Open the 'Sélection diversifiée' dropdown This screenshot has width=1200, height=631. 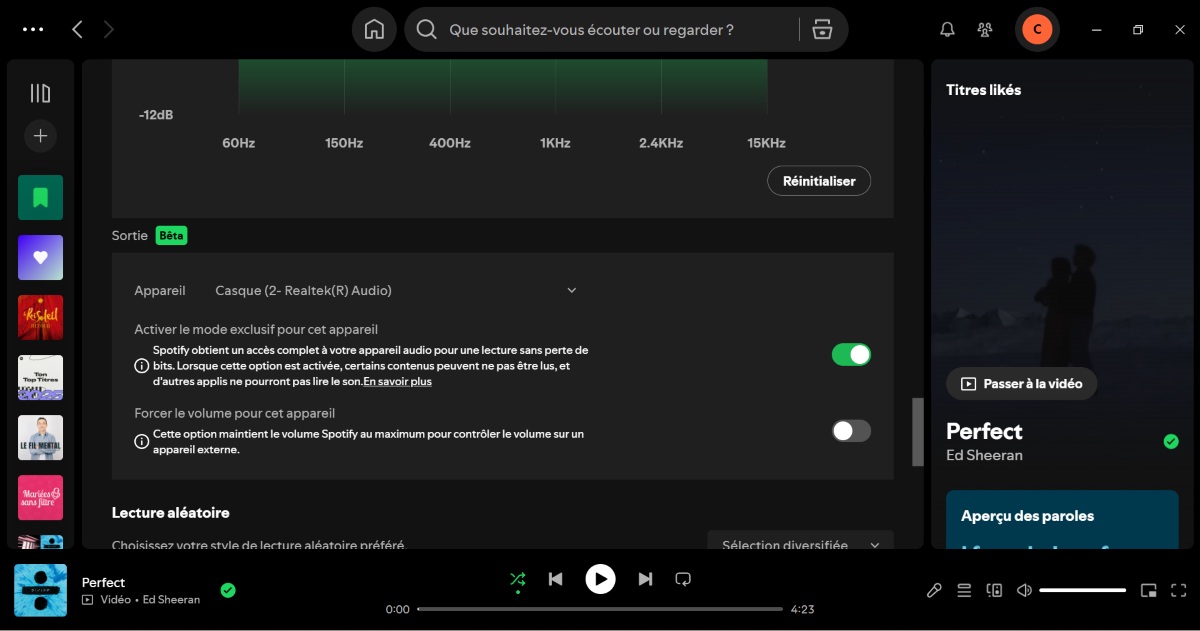(799, 544)
